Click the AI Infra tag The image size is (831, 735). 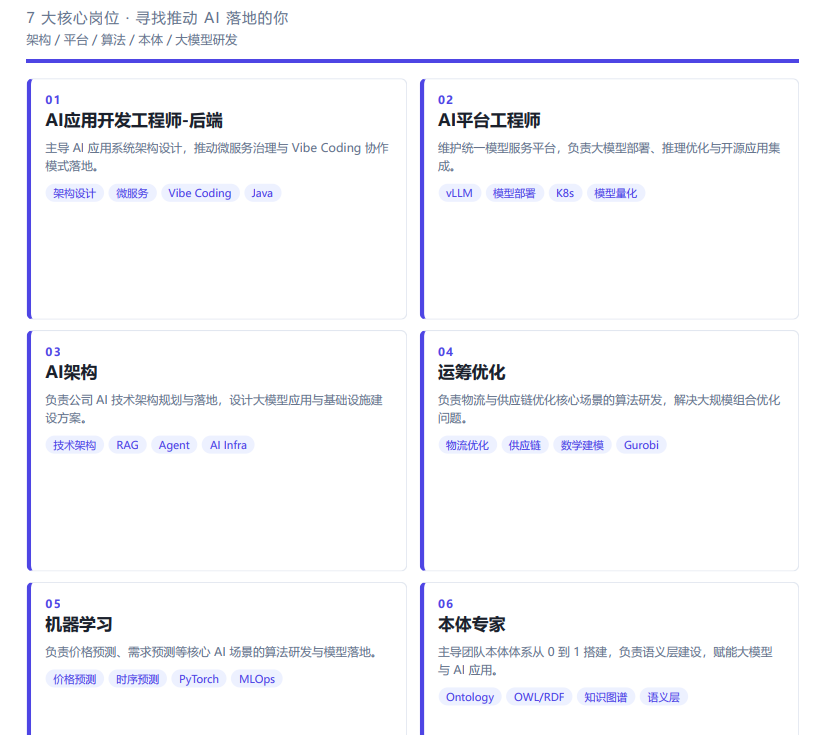228,445
